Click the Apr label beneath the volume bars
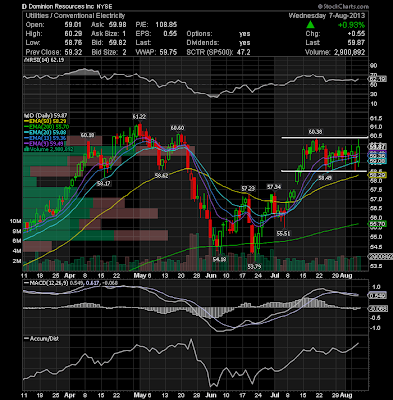This screenshot has width=393, height=400. coord(69,276)
